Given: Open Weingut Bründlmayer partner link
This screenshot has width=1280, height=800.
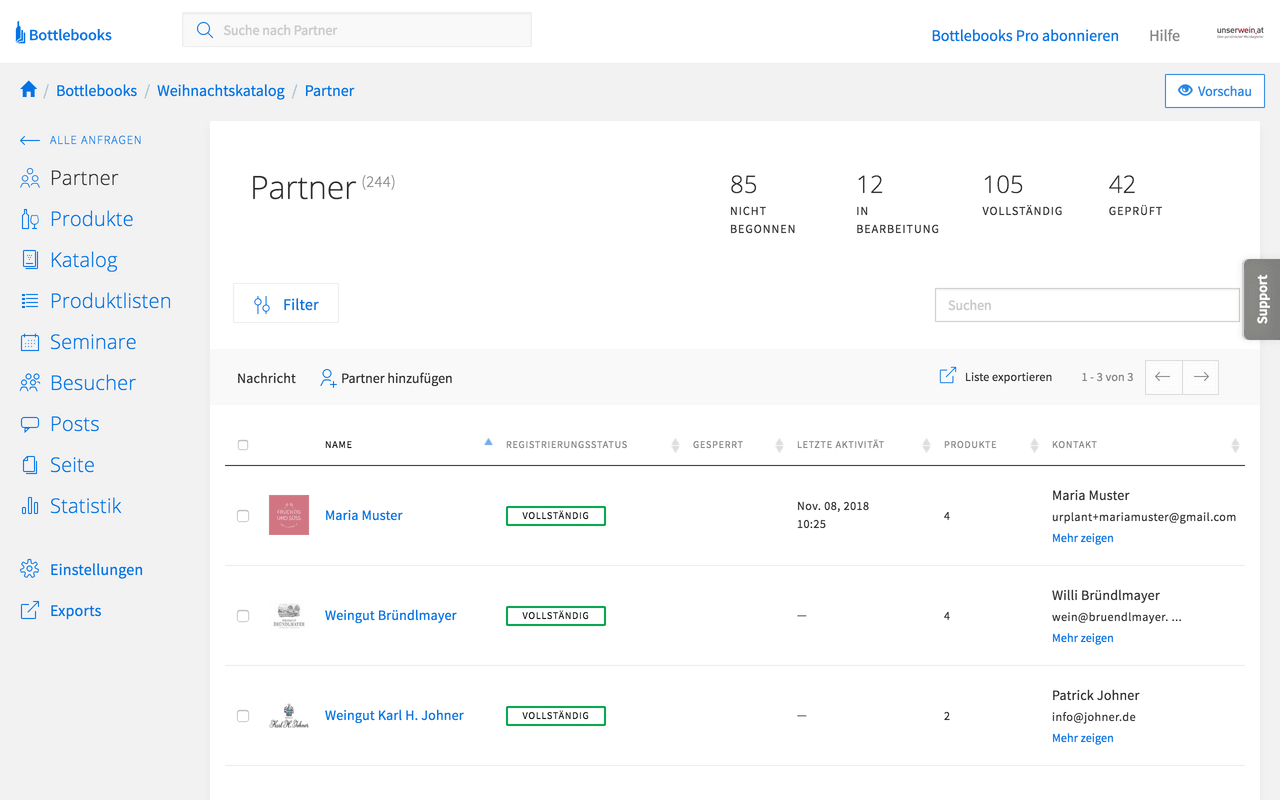Looking at the screenshot, I should tap(391, 615).
